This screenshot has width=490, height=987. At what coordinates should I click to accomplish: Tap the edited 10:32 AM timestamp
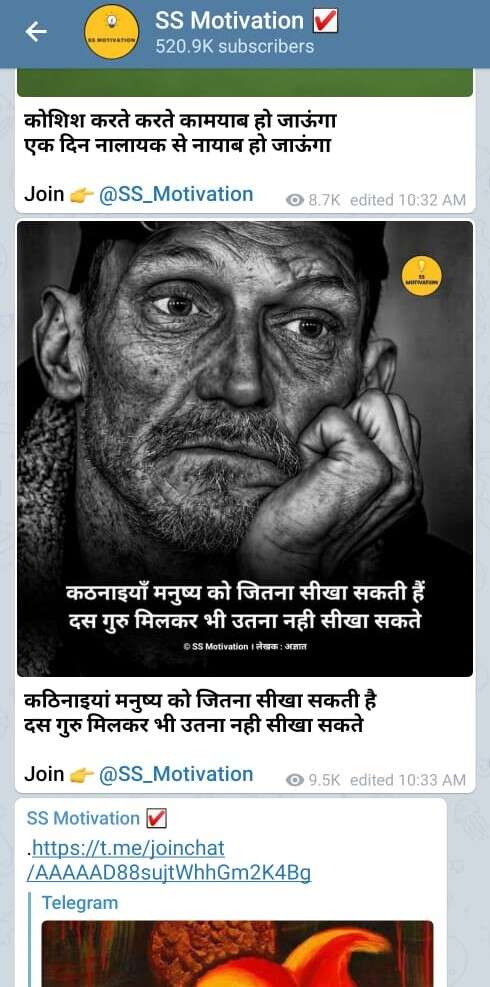408,200
